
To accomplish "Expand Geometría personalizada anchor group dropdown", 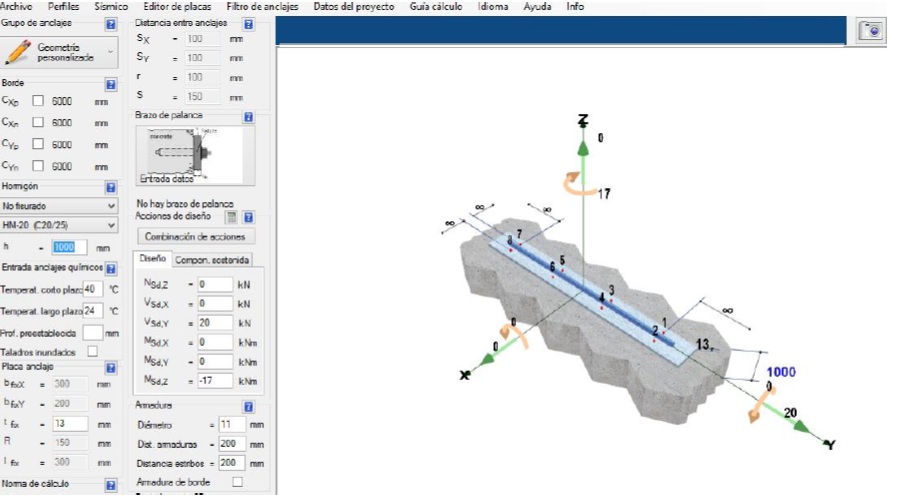I will [x=110, y=53].
